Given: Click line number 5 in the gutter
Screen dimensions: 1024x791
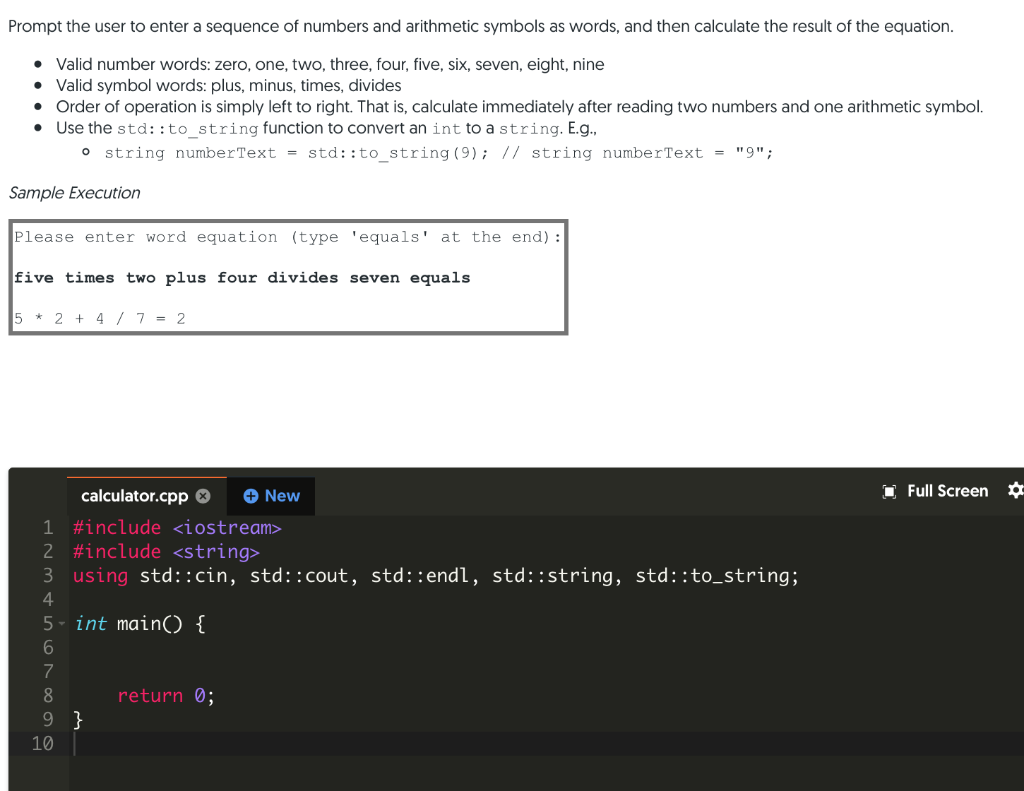Looking at the screenshot, I should (46, 623).
